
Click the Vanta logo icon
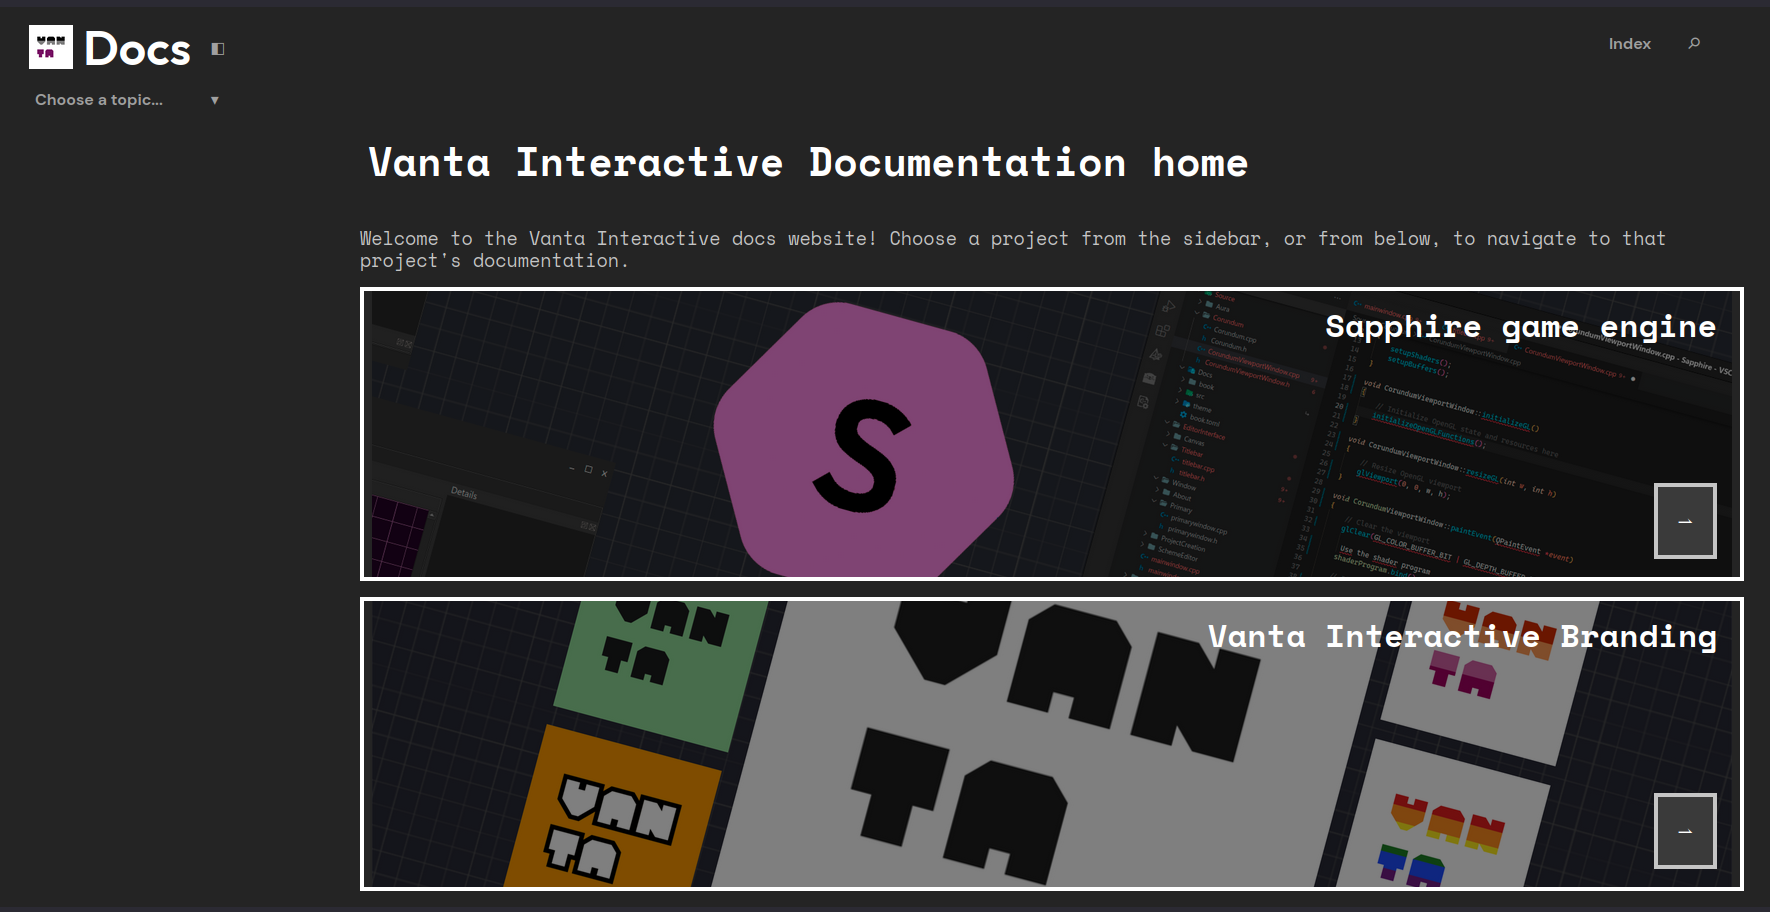(x=51, y=47)
